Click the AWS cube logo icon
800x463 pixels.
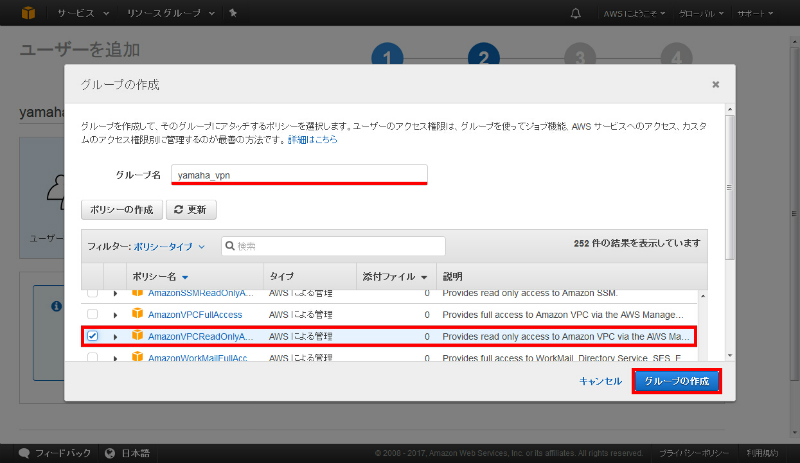pos(31,14)
